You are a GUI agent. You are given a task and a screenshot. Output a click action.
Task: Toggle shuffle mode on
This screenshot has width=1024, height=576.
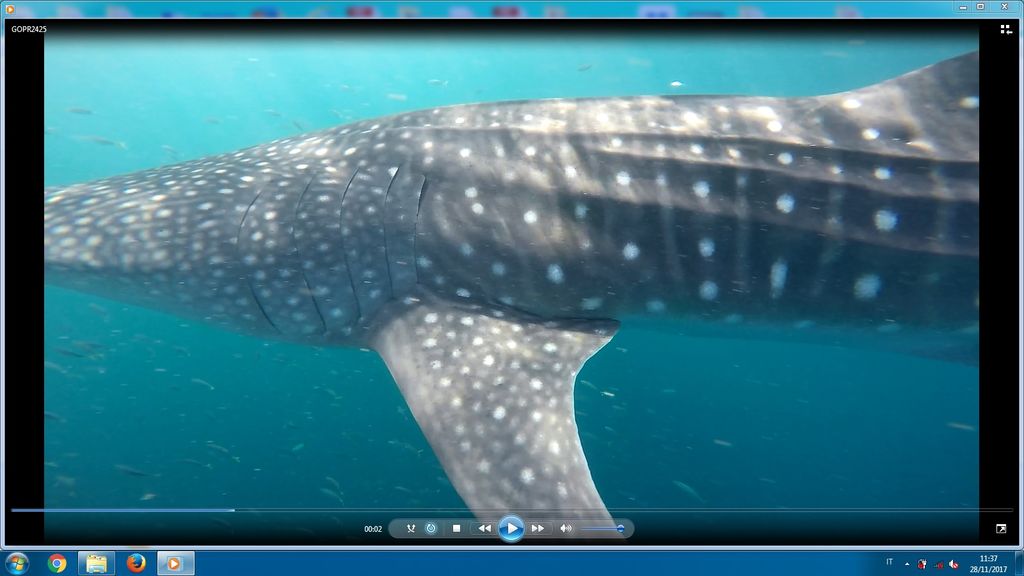pyautogui.click(x=410, y=528)
